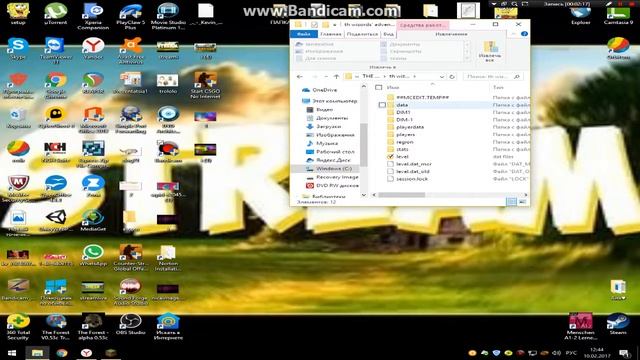Screen dimensions: 640x360
Task: Select OneDrive in the navigation pane
Action: click(324, 90)
